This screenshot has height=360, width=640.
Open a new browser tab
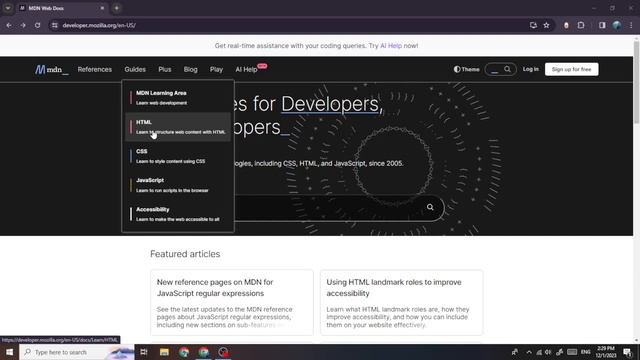116,8
